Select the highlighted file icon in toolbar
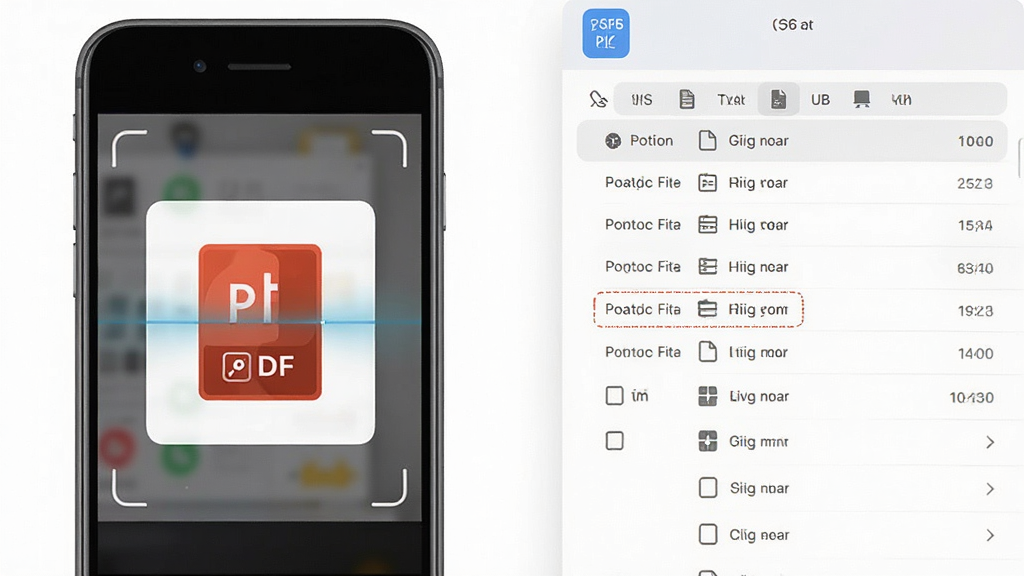Screen dimensions: 1024x576 pyautogui.click(x=778, y=99)
